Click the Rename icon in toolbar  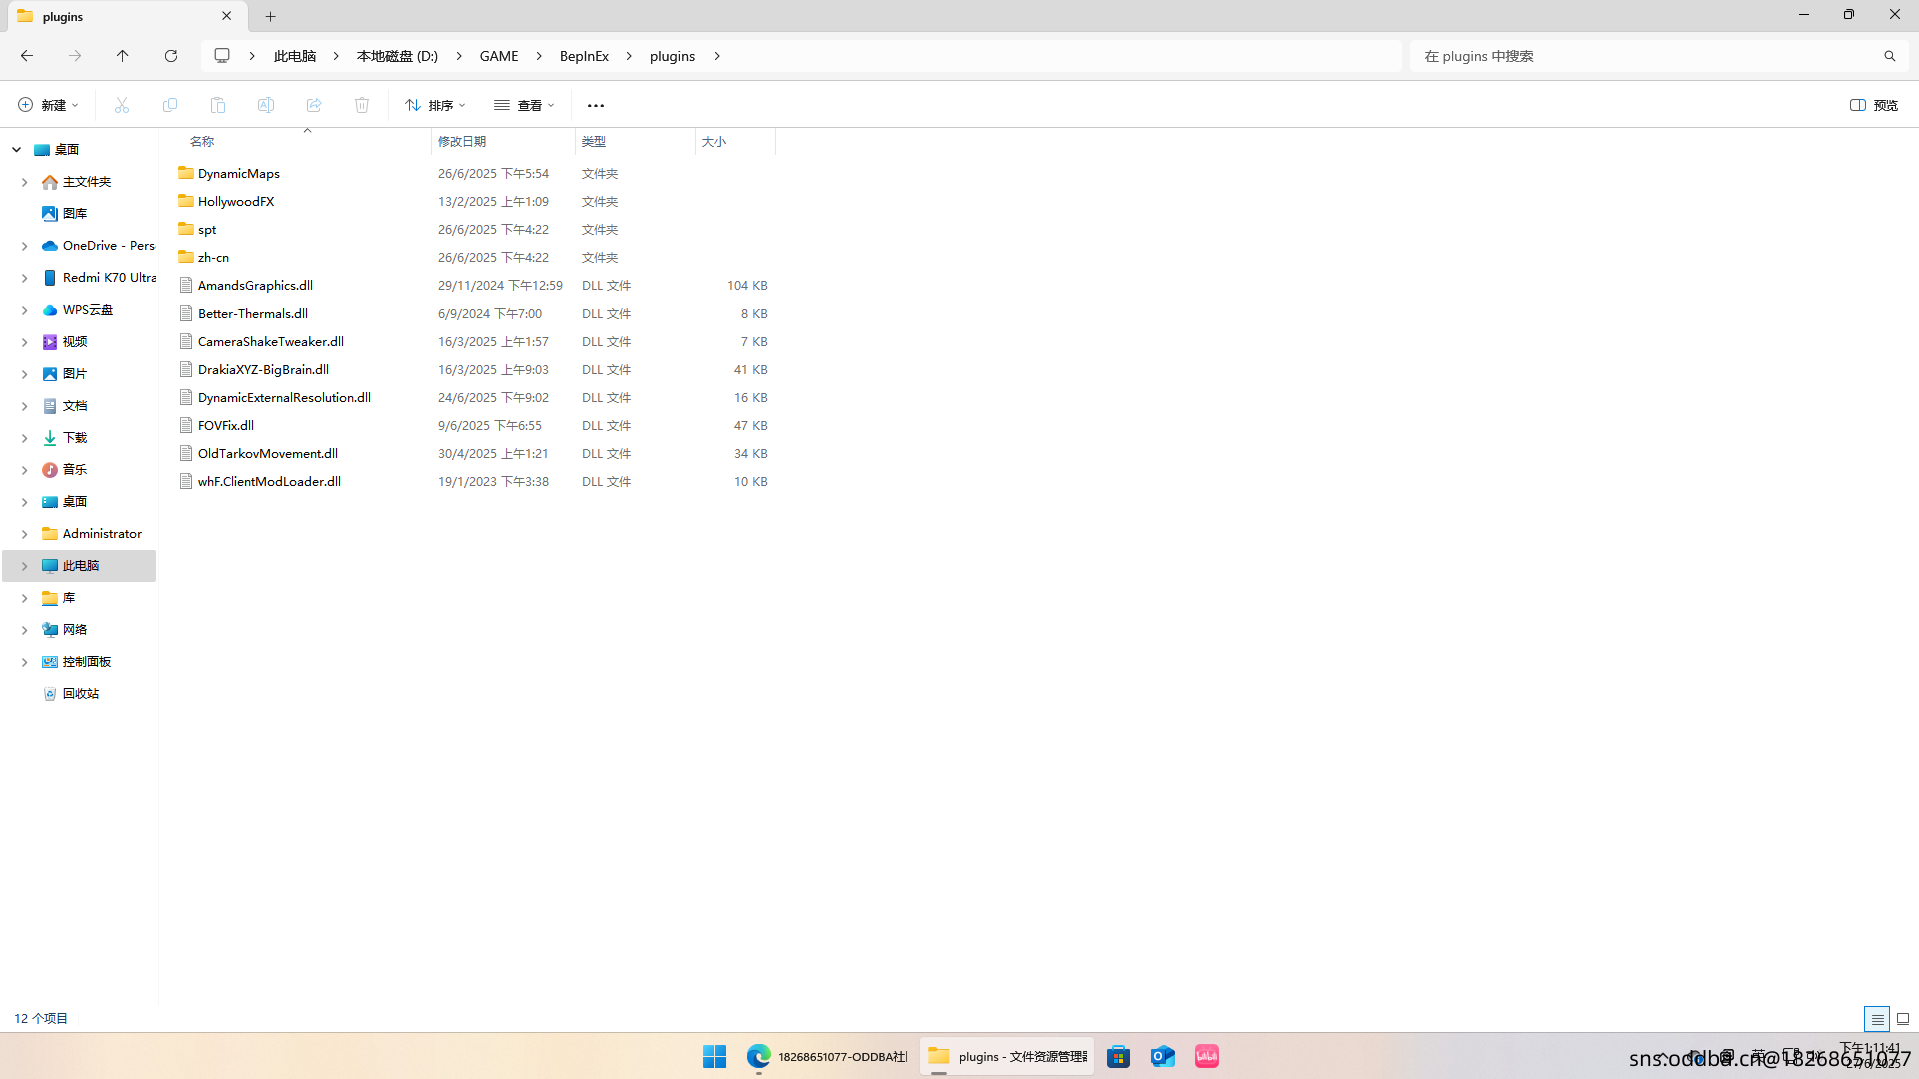(x=266, y=105)
